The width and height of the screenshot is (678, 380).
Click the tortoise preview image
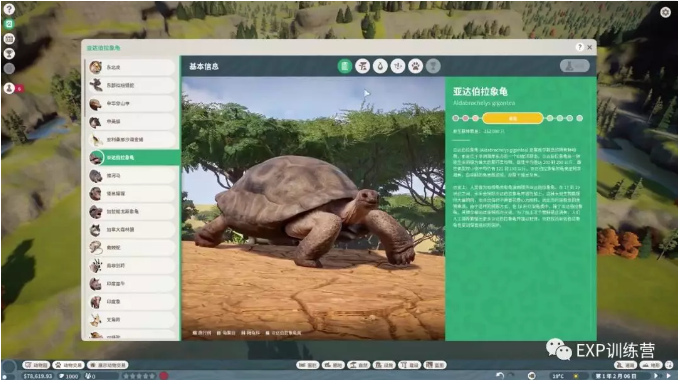click(x=313, y=208)
